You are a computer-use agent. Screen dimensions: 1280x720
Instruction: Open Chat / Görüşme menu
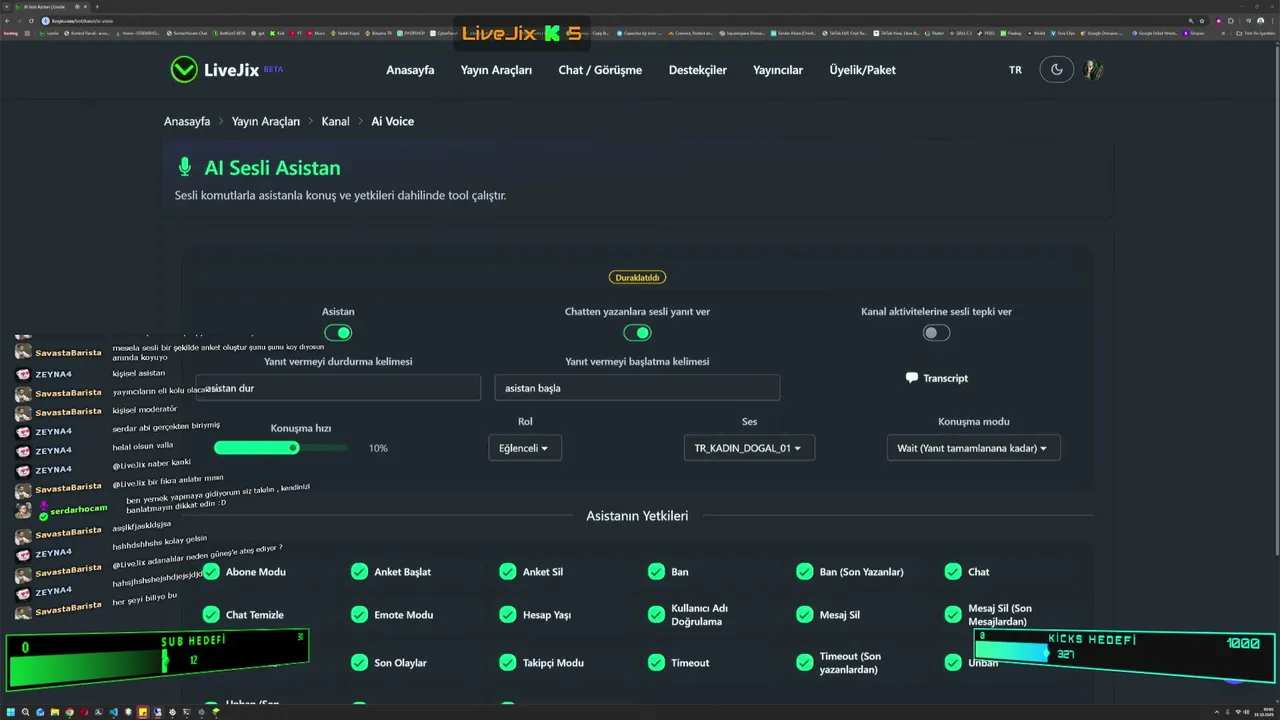click(x=600, y=70)
